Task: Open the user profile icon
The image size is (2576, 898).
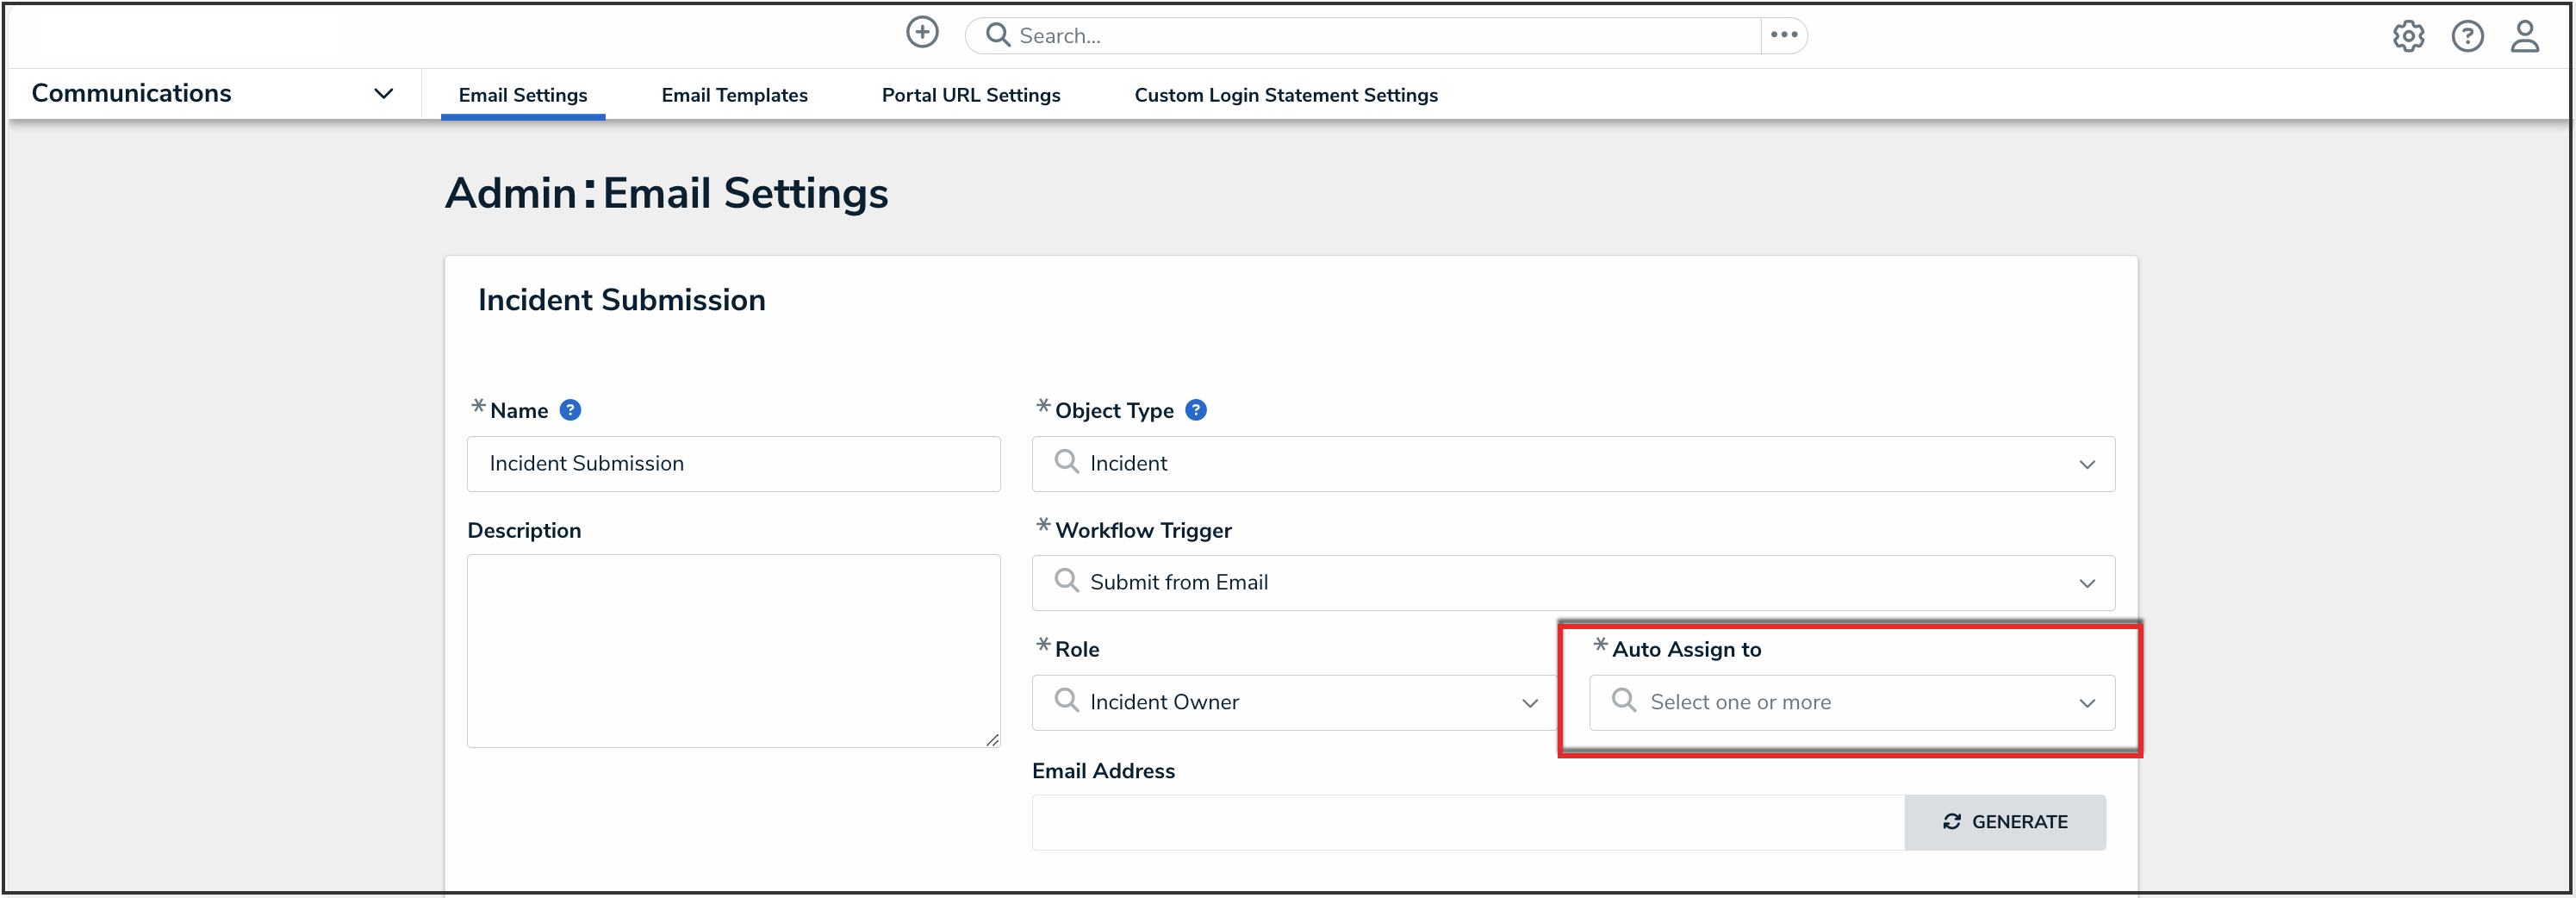Action: point(2524,36)
